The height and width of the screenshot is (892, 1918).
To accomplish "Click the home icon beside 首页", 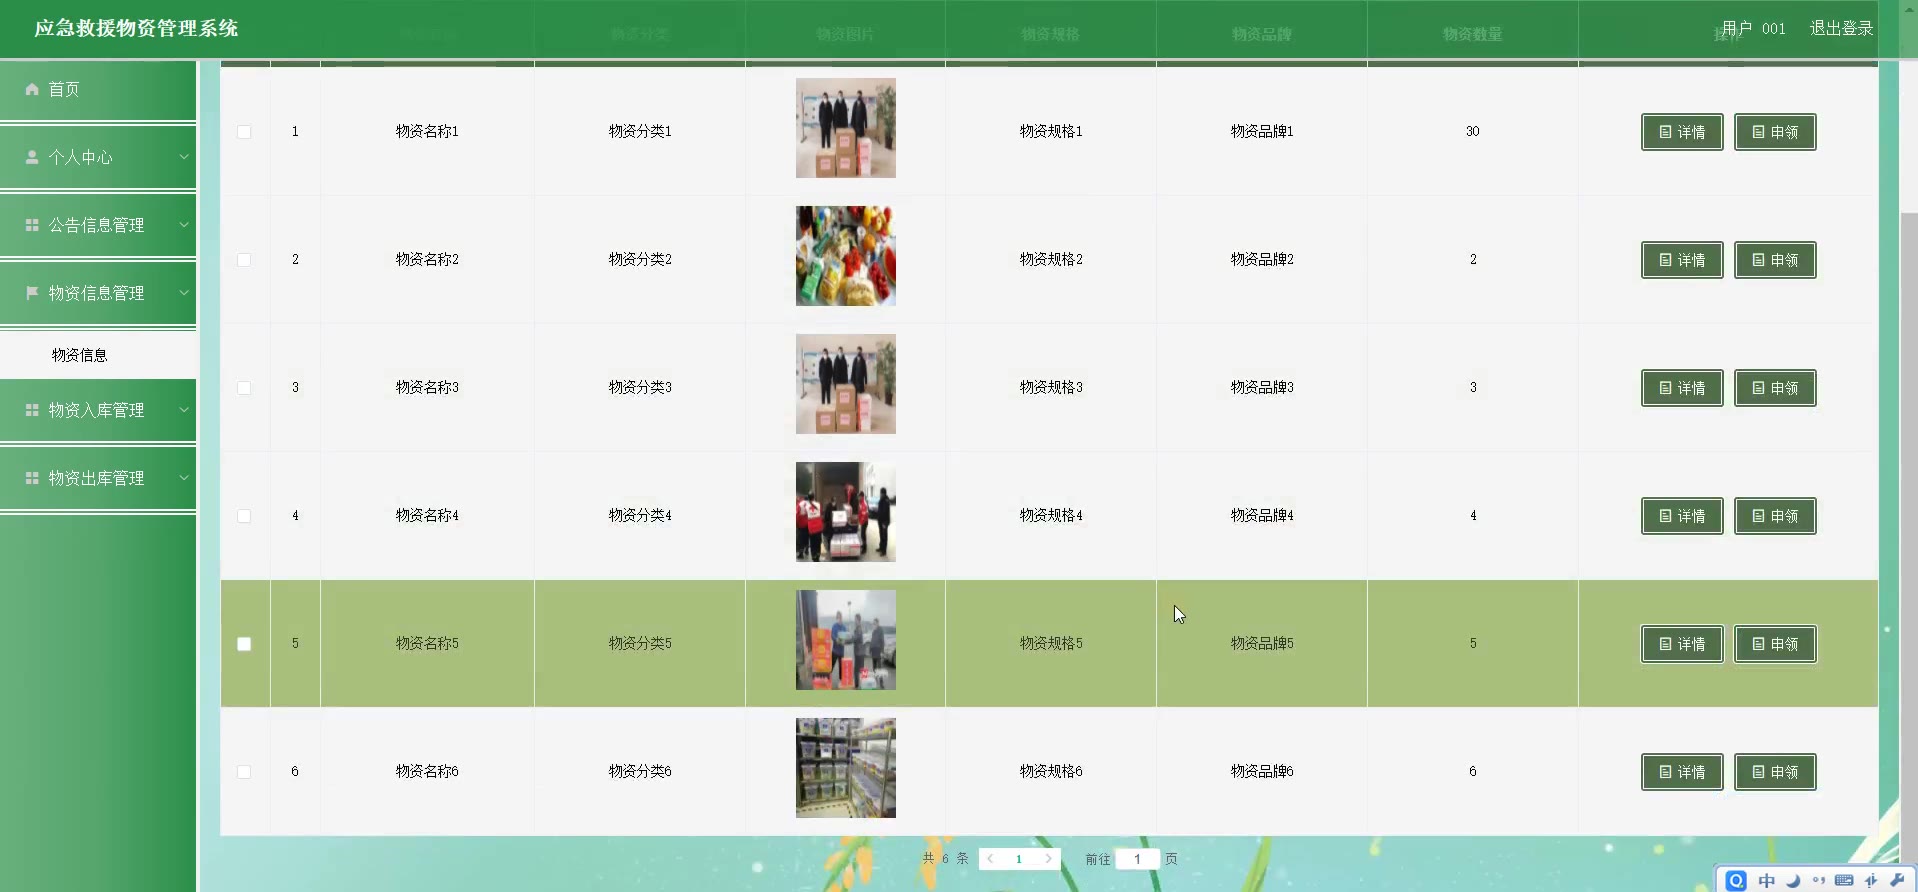I will point(32,89).
